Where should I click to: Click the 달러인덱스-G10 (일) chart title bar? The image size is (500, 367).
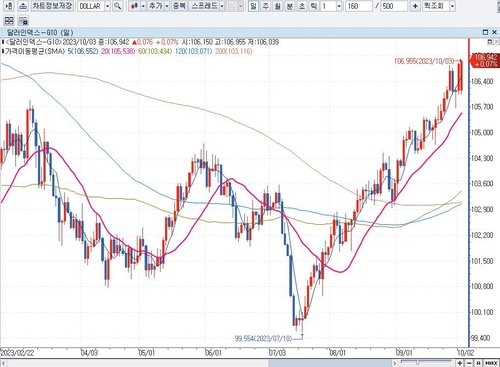coord(250,32)
